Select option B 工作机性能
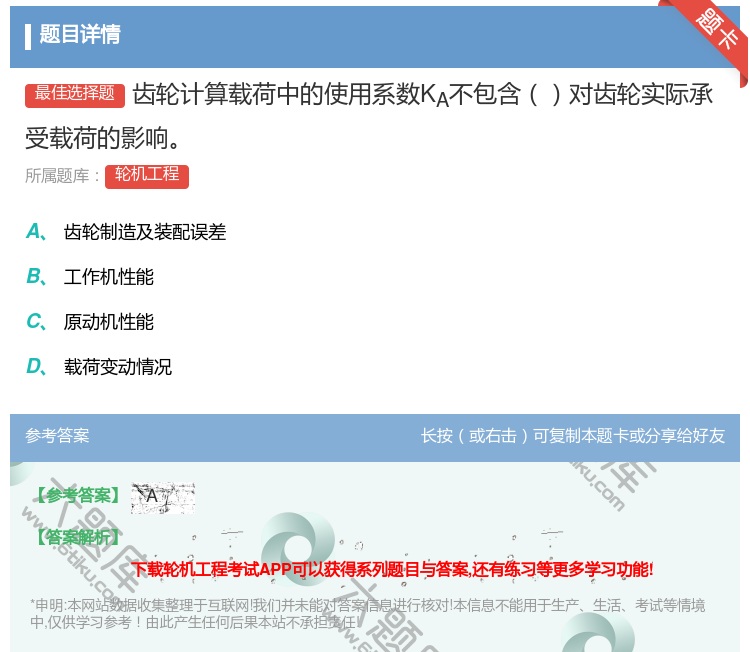The height and width of the screenshot is (652, 750). click(x=89, y=277)
